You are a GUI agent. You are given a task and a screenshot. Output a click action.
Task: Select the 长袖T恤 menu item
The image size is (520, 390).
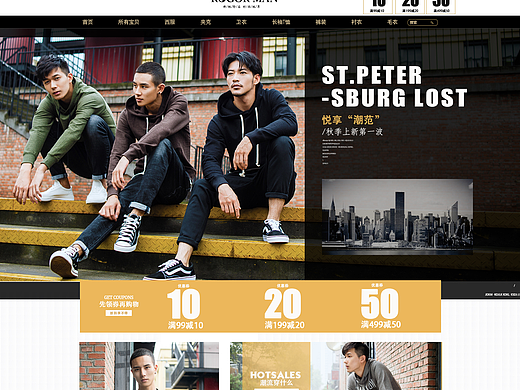point(281,22)
